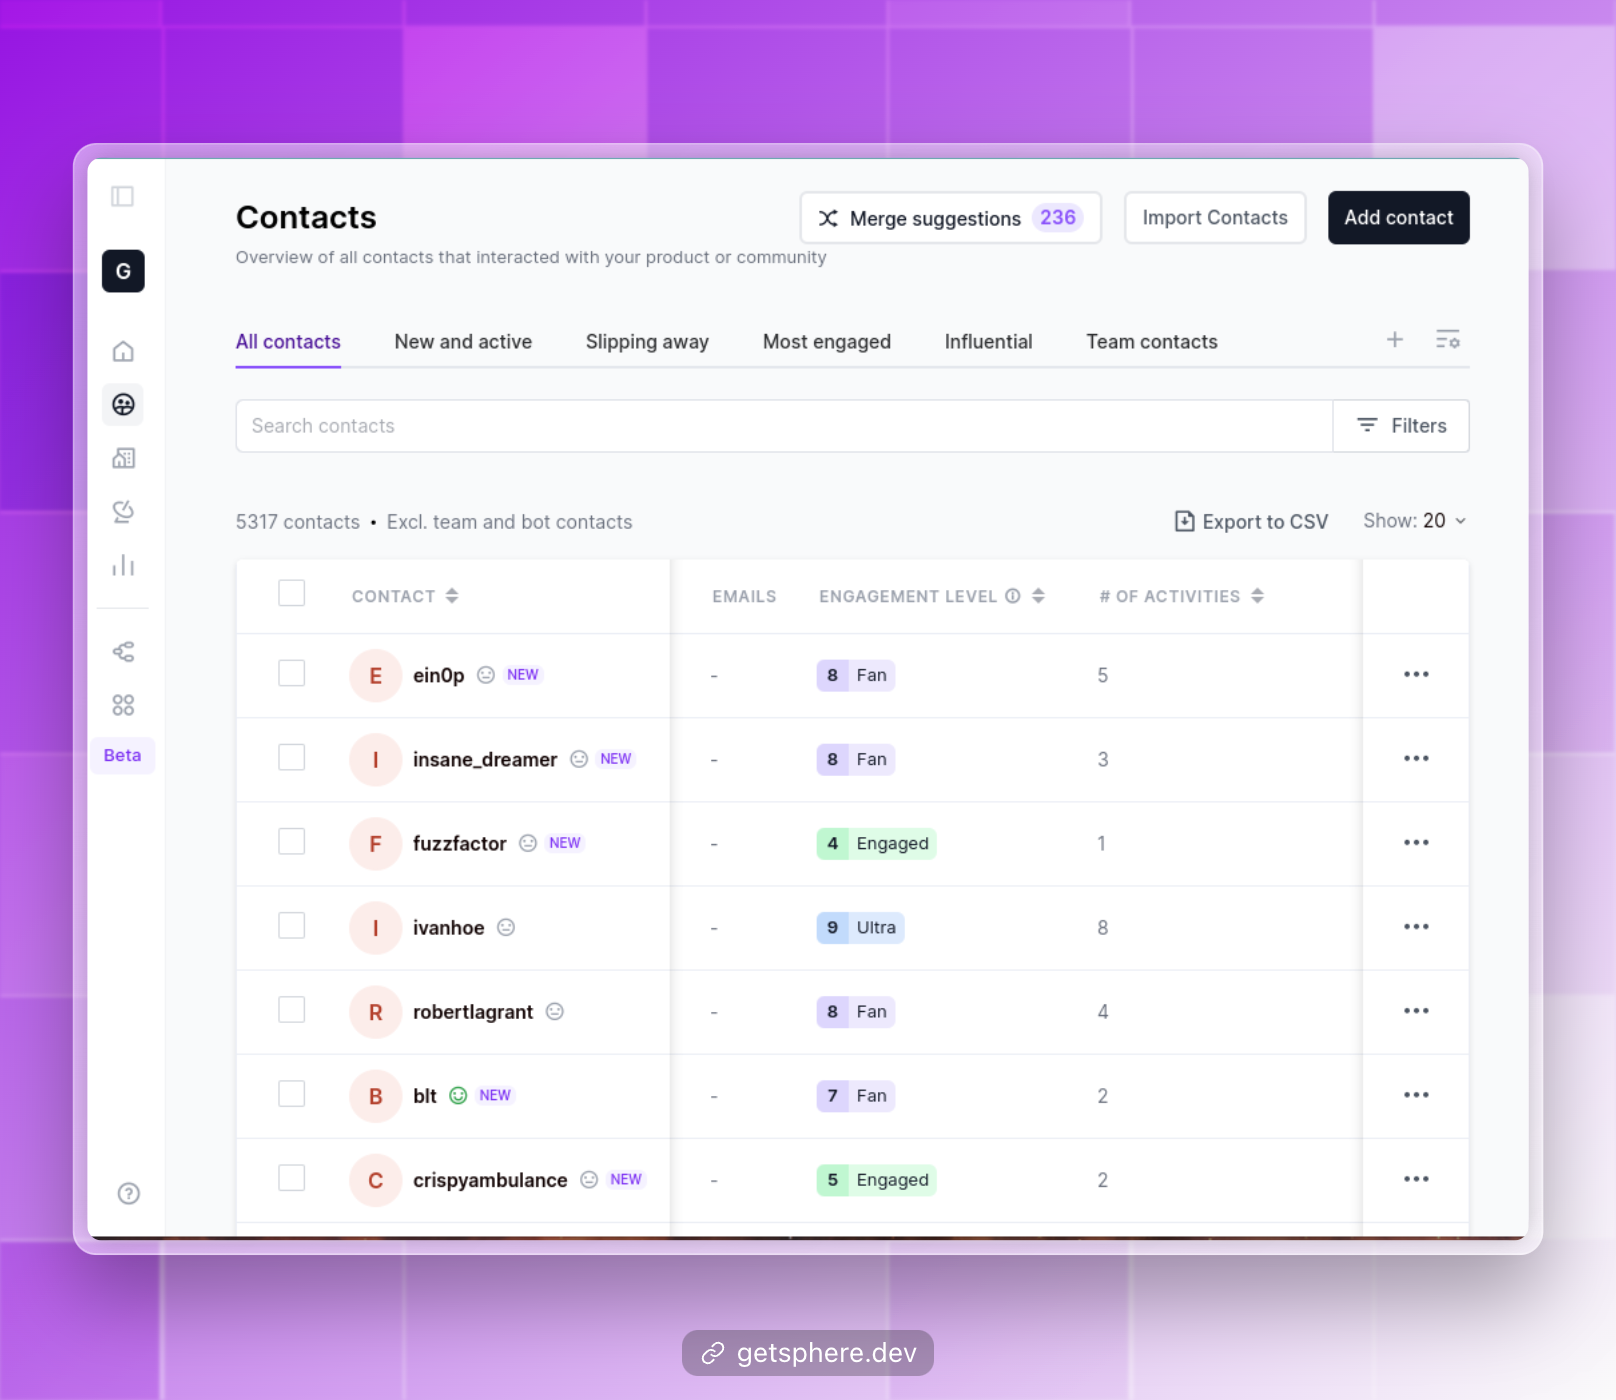Export contacts to CSV
1616x1400 pixels.
click(x=1250, y=521)
